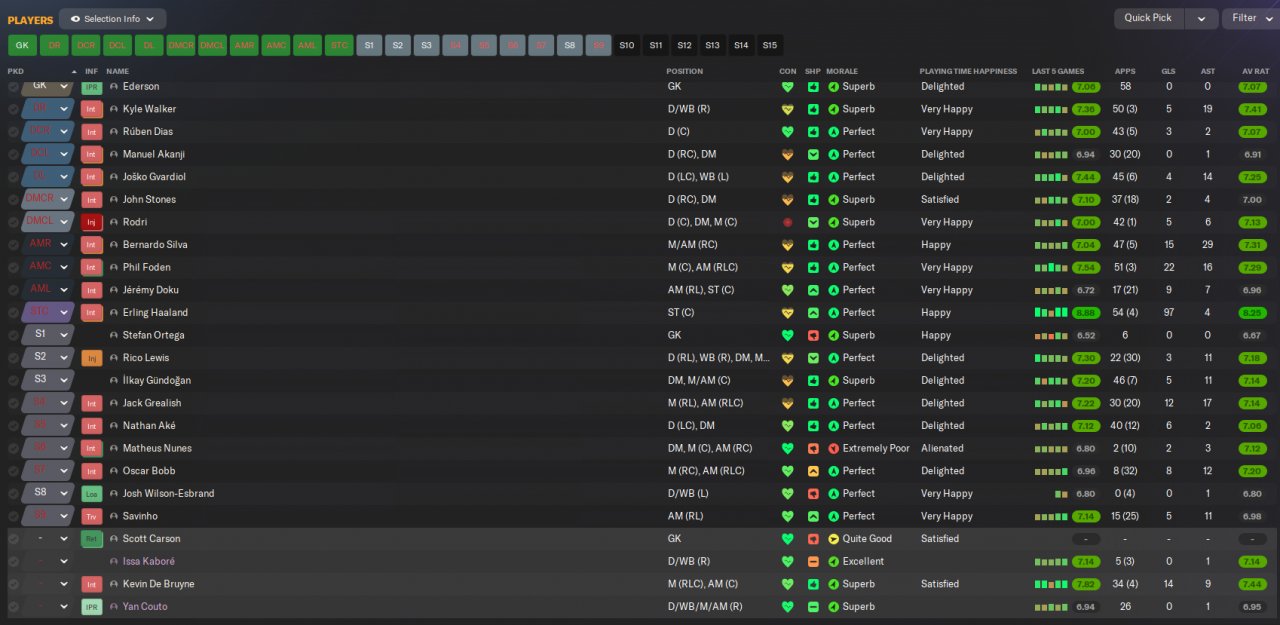This screenshot has height=625, width=1280.
Task: Sort by the PKD column header
Action: [x=16, y=71]
